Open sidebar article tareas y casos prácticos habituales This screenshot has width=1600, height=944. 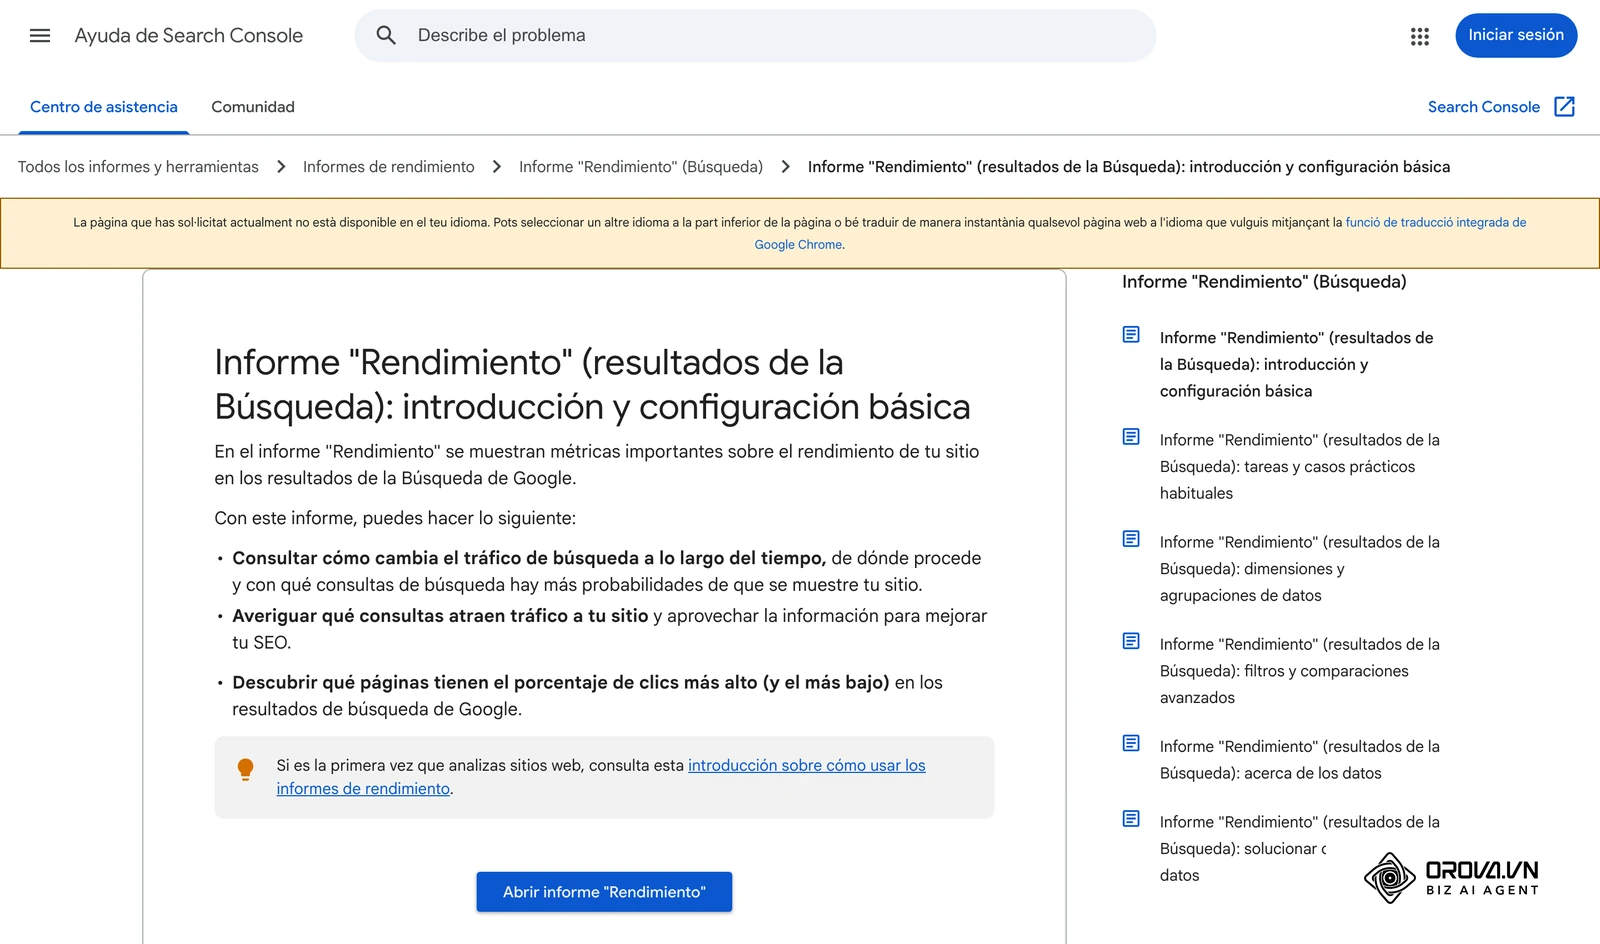pyautogui.click(x=1300, y=467)
